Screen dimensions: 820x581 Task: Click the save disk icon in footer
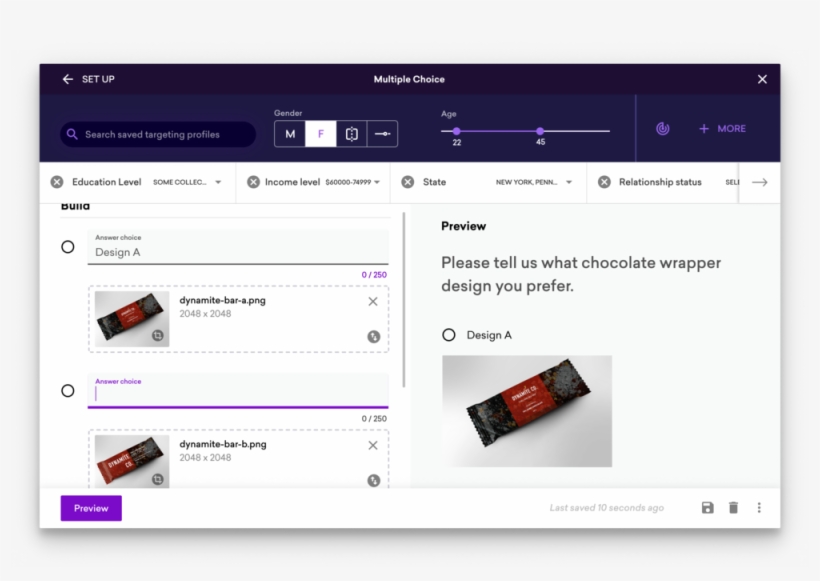[x=708, y=508]
